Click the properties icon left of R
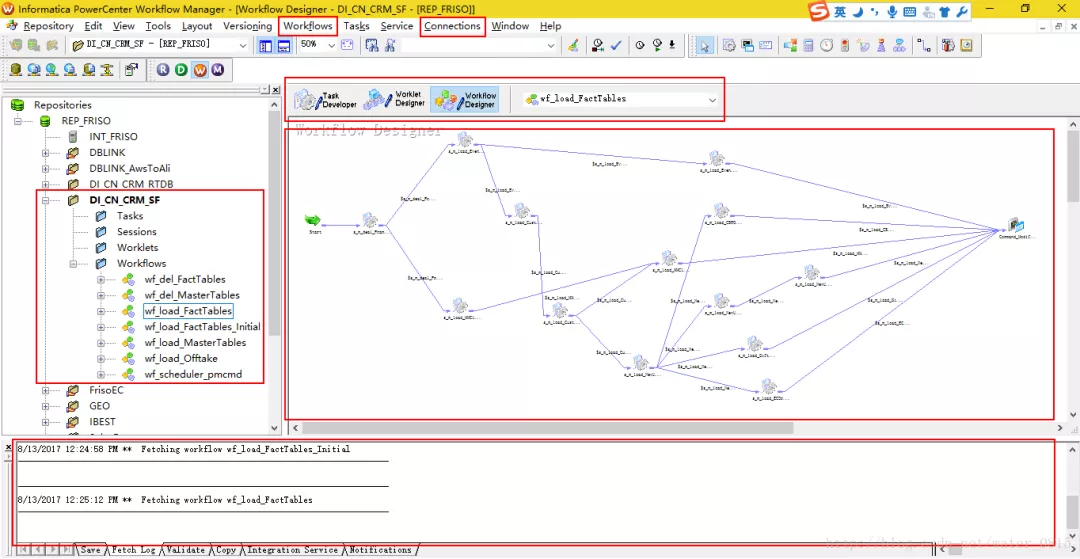 pos(131,70)
